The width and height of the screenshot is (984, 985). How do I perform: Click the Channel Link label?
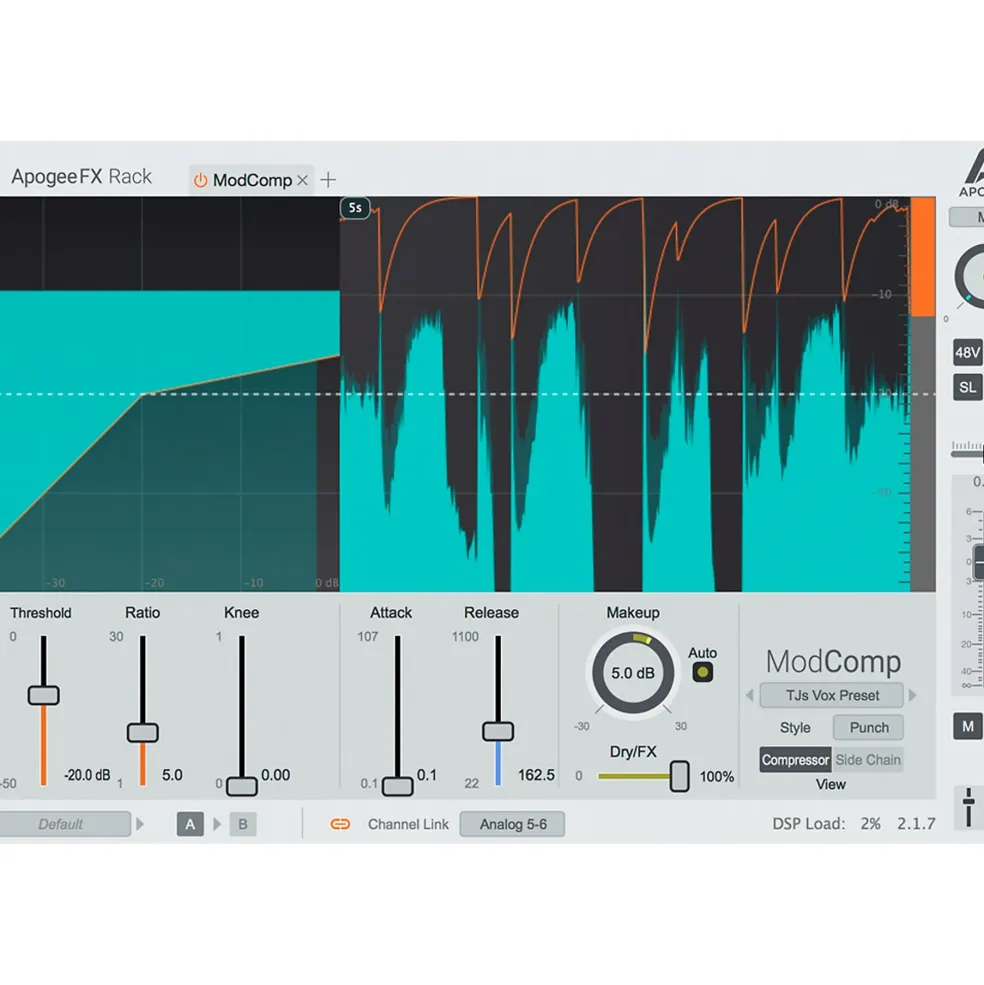[408, 824]
